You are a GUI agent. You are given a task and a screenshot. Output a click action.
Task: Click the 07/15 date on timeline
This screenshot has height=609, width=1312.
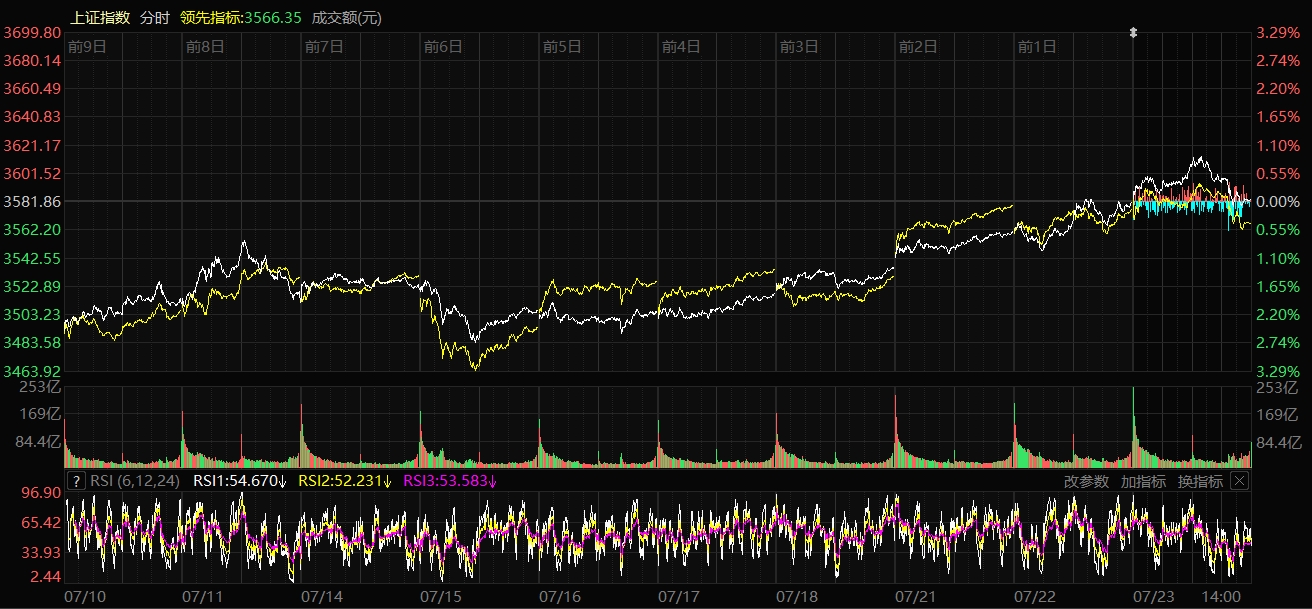pos(440,596)
